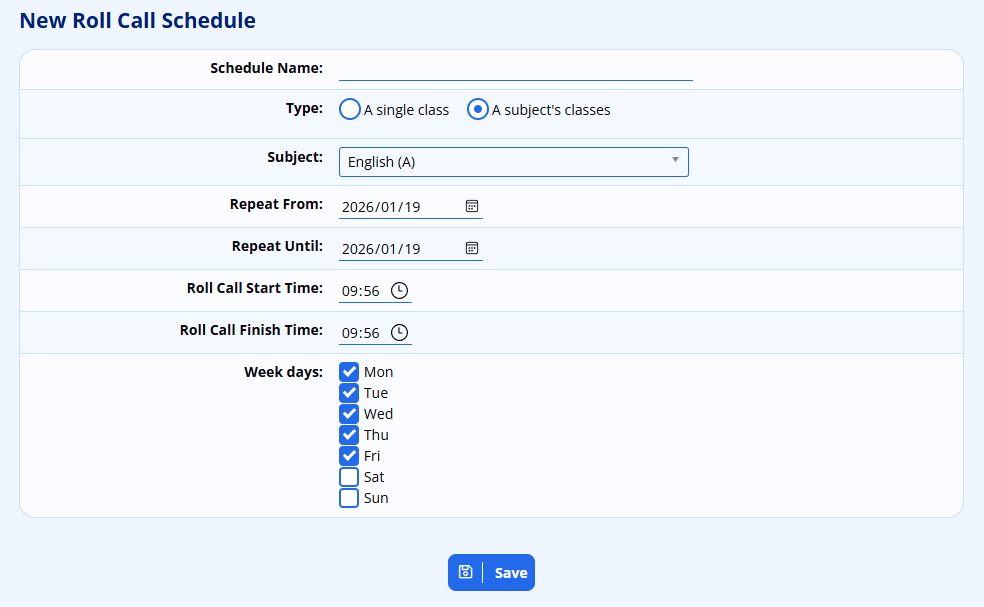Open calendar picker for Repeat Until

click(x=472, y=248)
